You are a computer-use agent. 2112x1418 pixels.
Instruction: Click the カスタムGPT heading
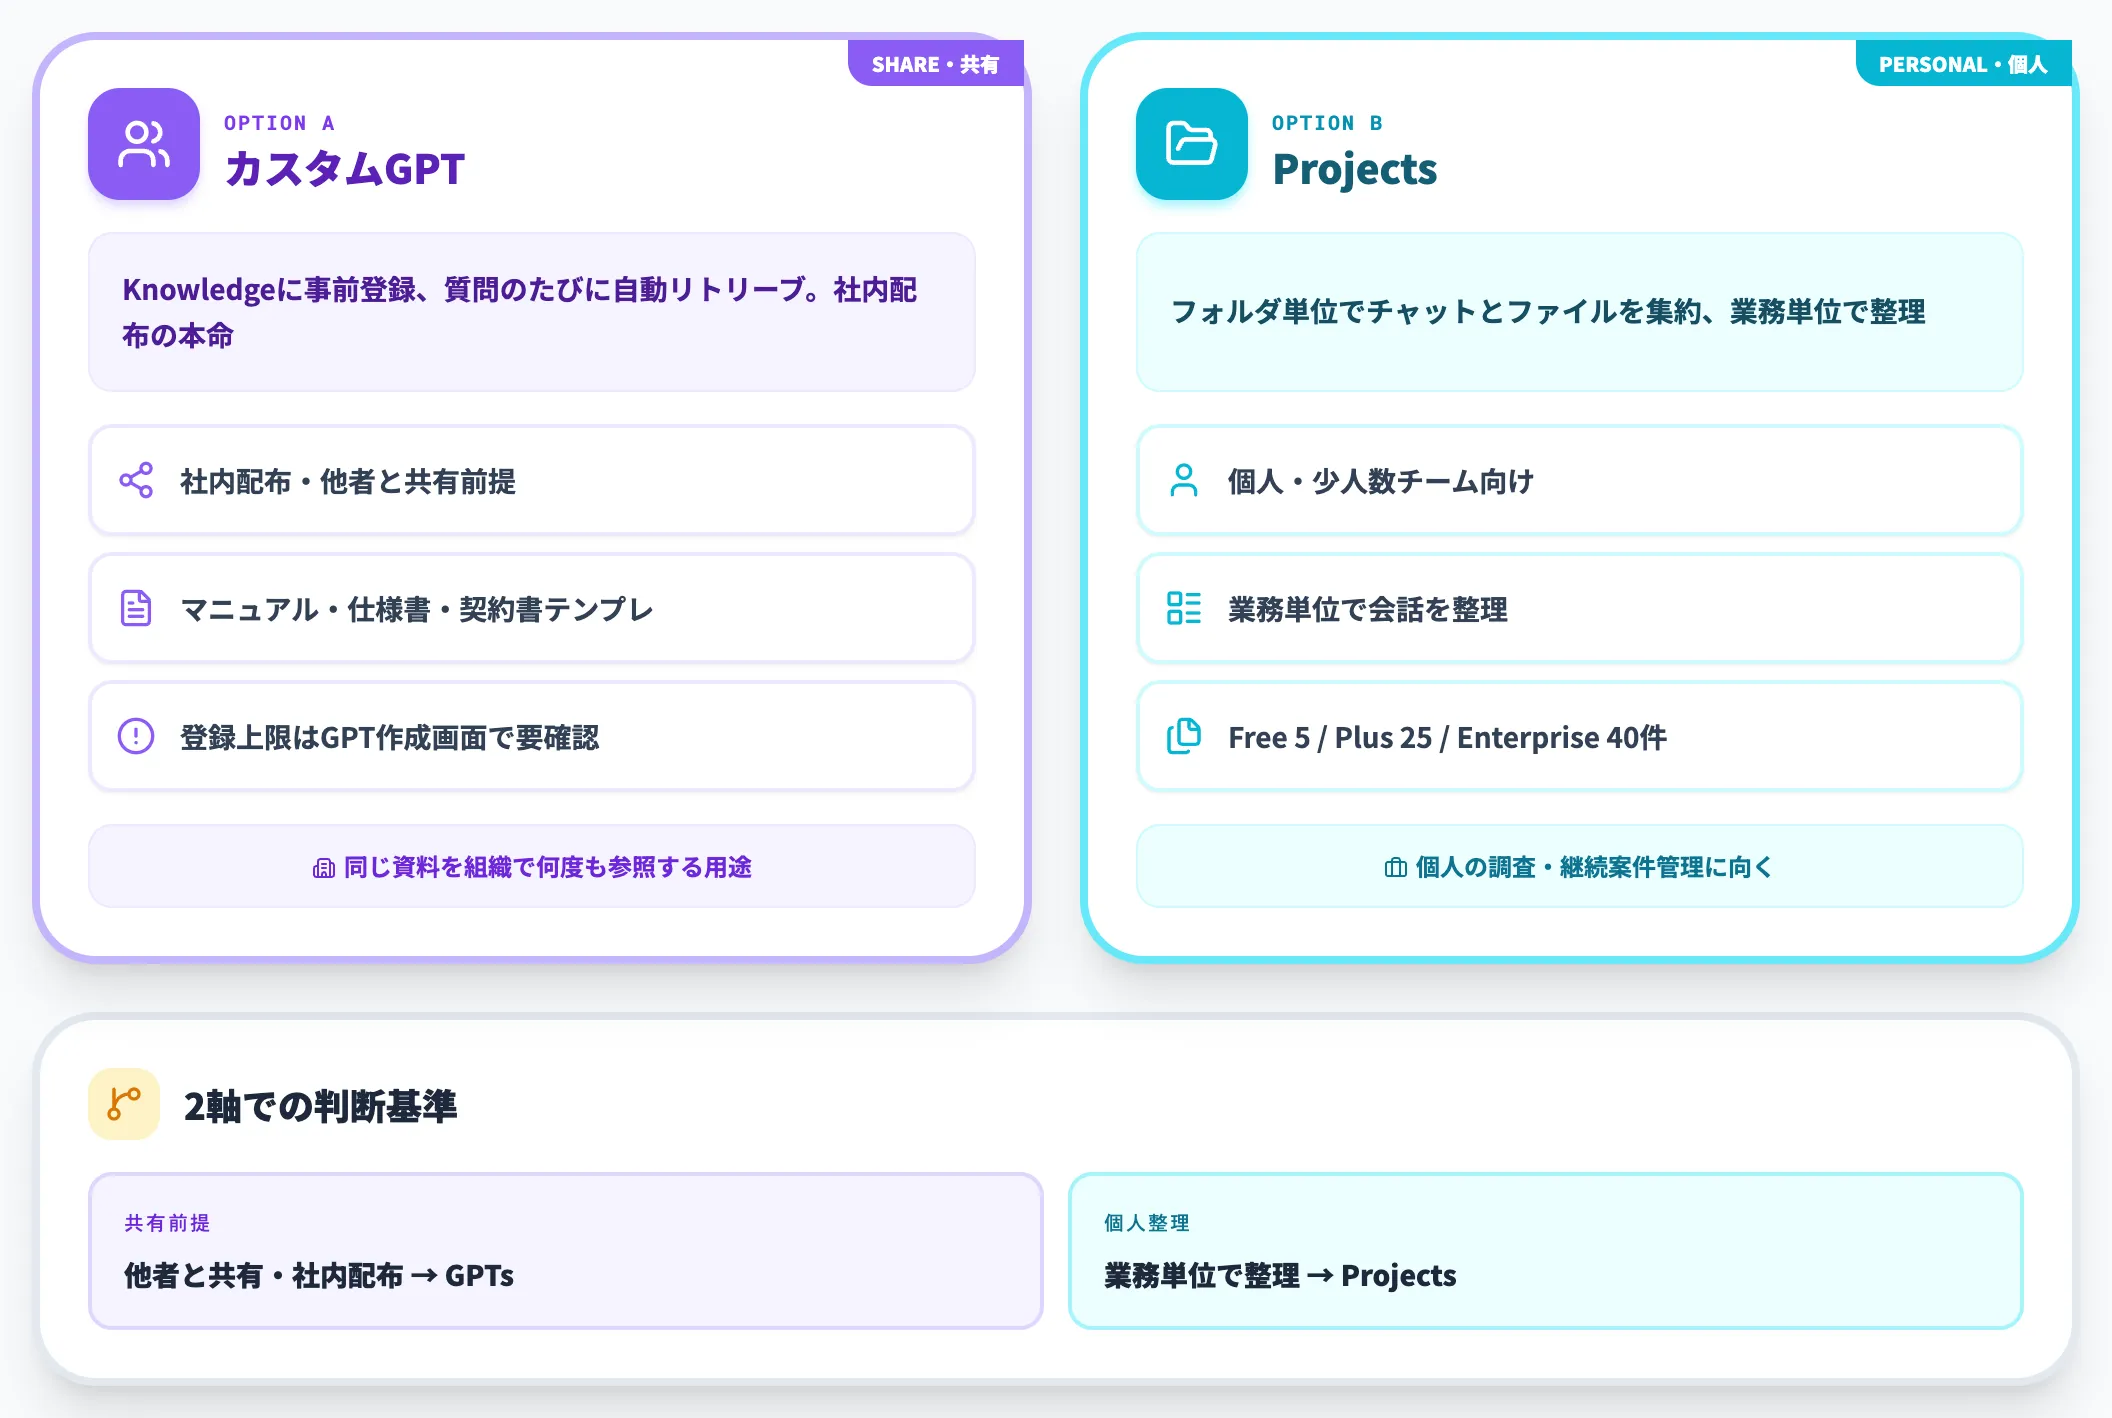[x=345, y=169]
